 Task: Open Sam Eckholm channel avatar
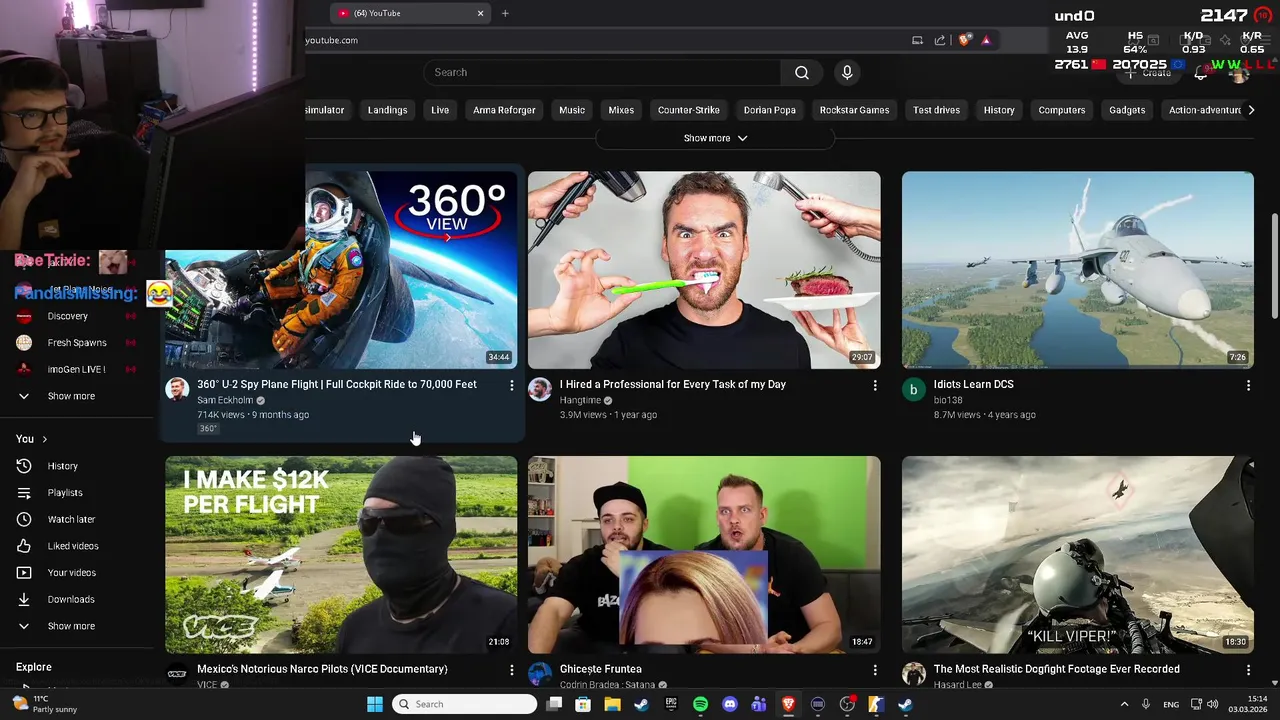click(177, 390)
